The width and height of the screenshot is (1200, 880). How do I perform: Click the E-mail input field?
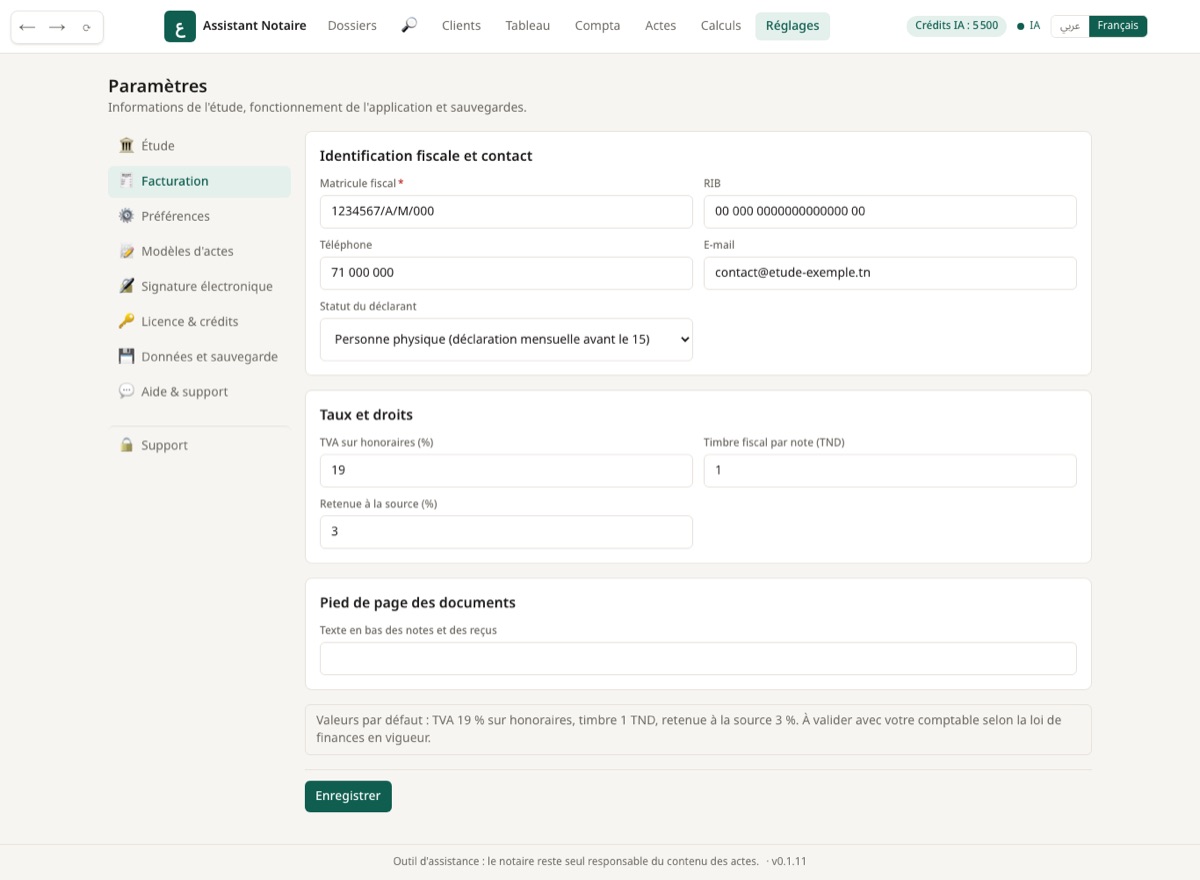(x=890, y=273)
